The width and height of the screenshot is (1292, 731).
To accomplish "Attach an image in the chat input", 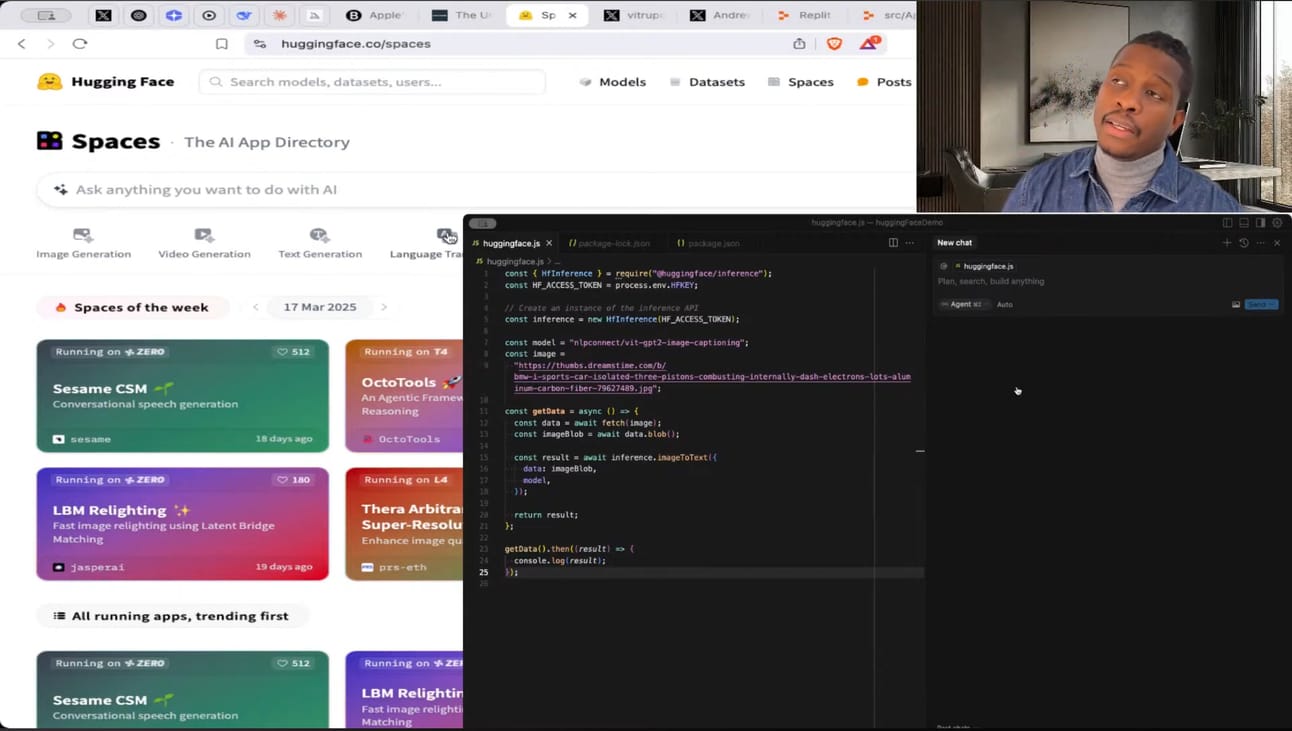I will click(x=1236, y=304).
